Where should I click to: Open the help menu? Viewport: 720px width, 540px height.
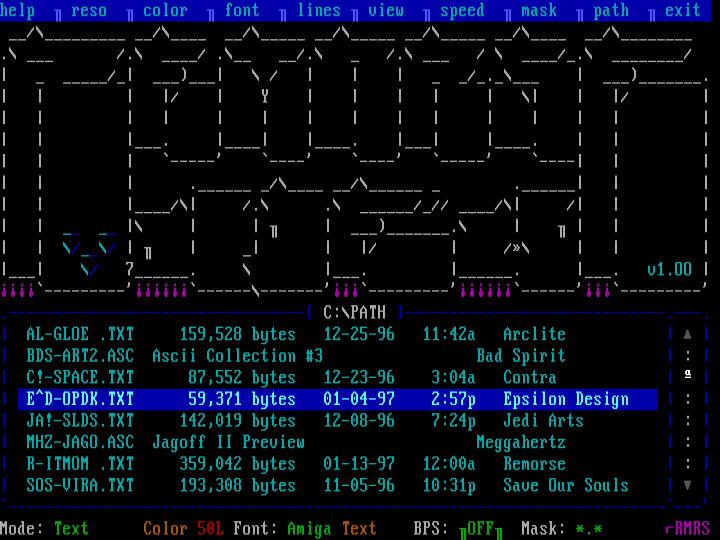pyautogui.click(x=18, y=11)
